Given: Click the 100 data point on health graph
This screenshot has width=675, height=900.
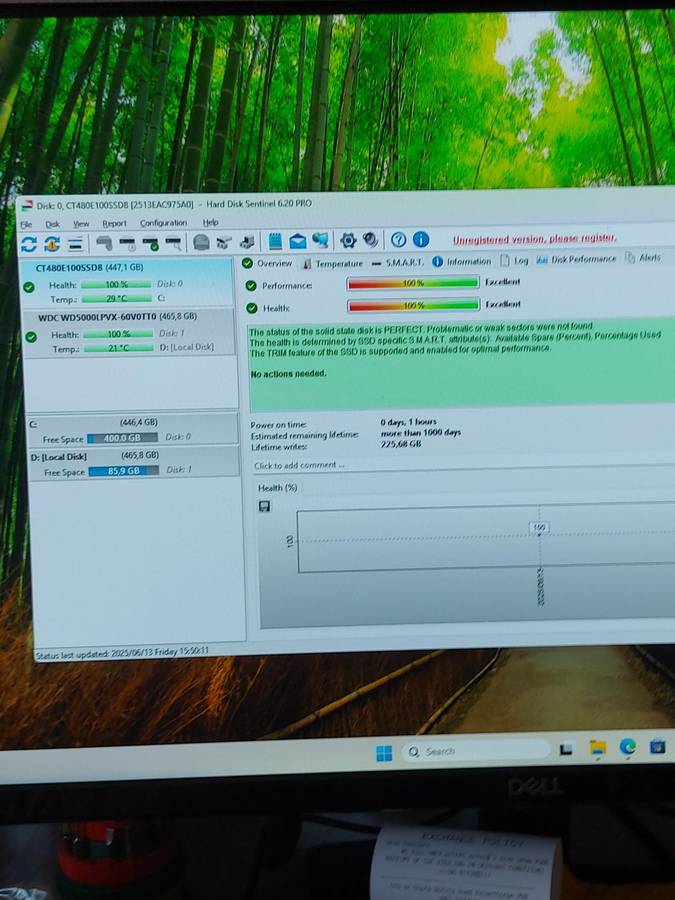Looking at the screenshot, I should tap(539, 527).
